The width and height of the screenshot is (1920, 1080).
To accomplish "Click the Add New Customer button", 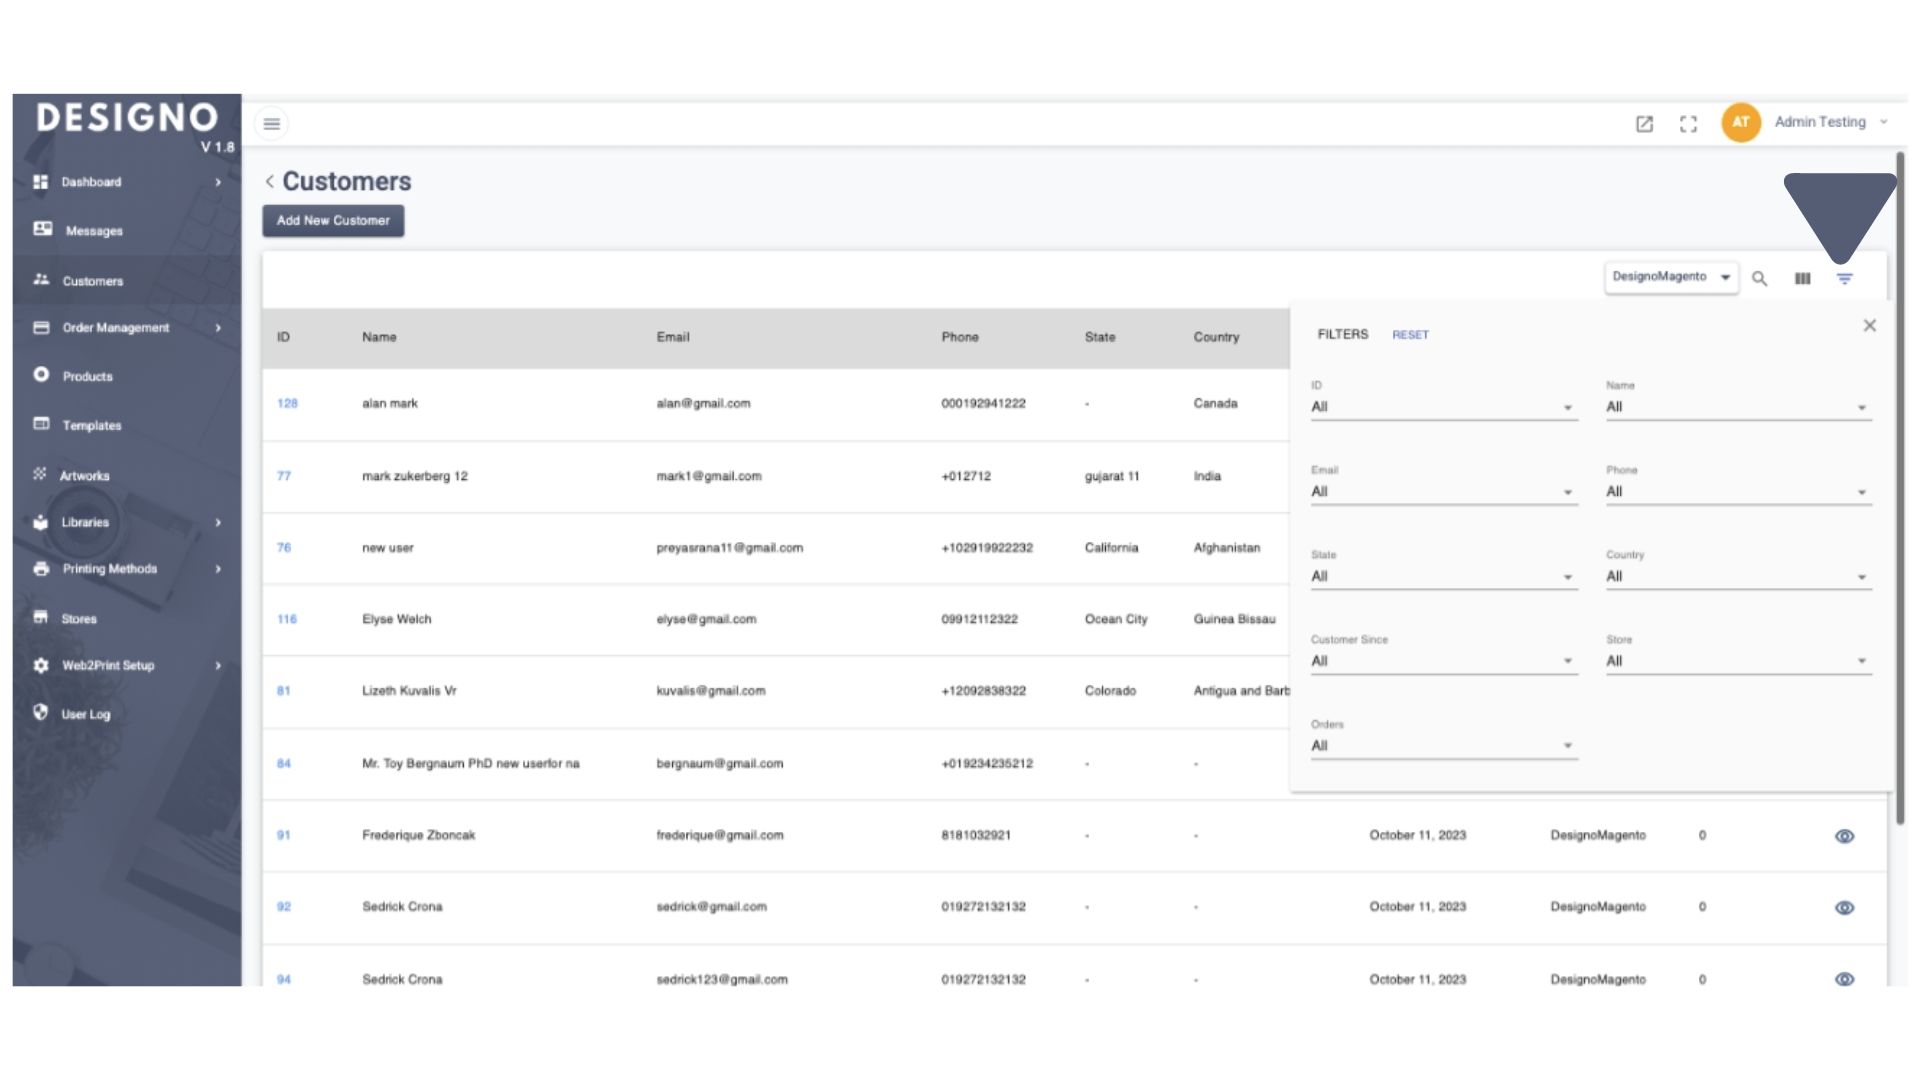I will click(x=333, y=221).
